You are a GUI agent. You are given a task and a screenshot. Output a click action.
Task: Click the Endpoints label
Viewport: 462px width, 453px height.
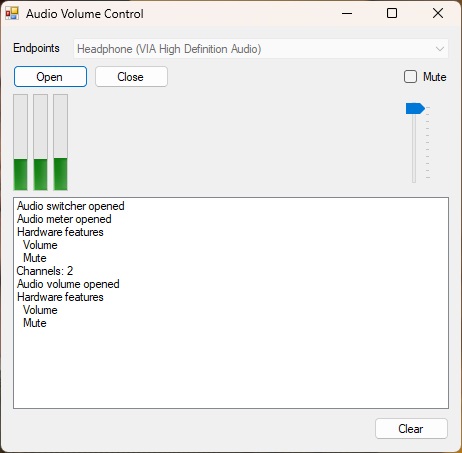pos(36,48)
